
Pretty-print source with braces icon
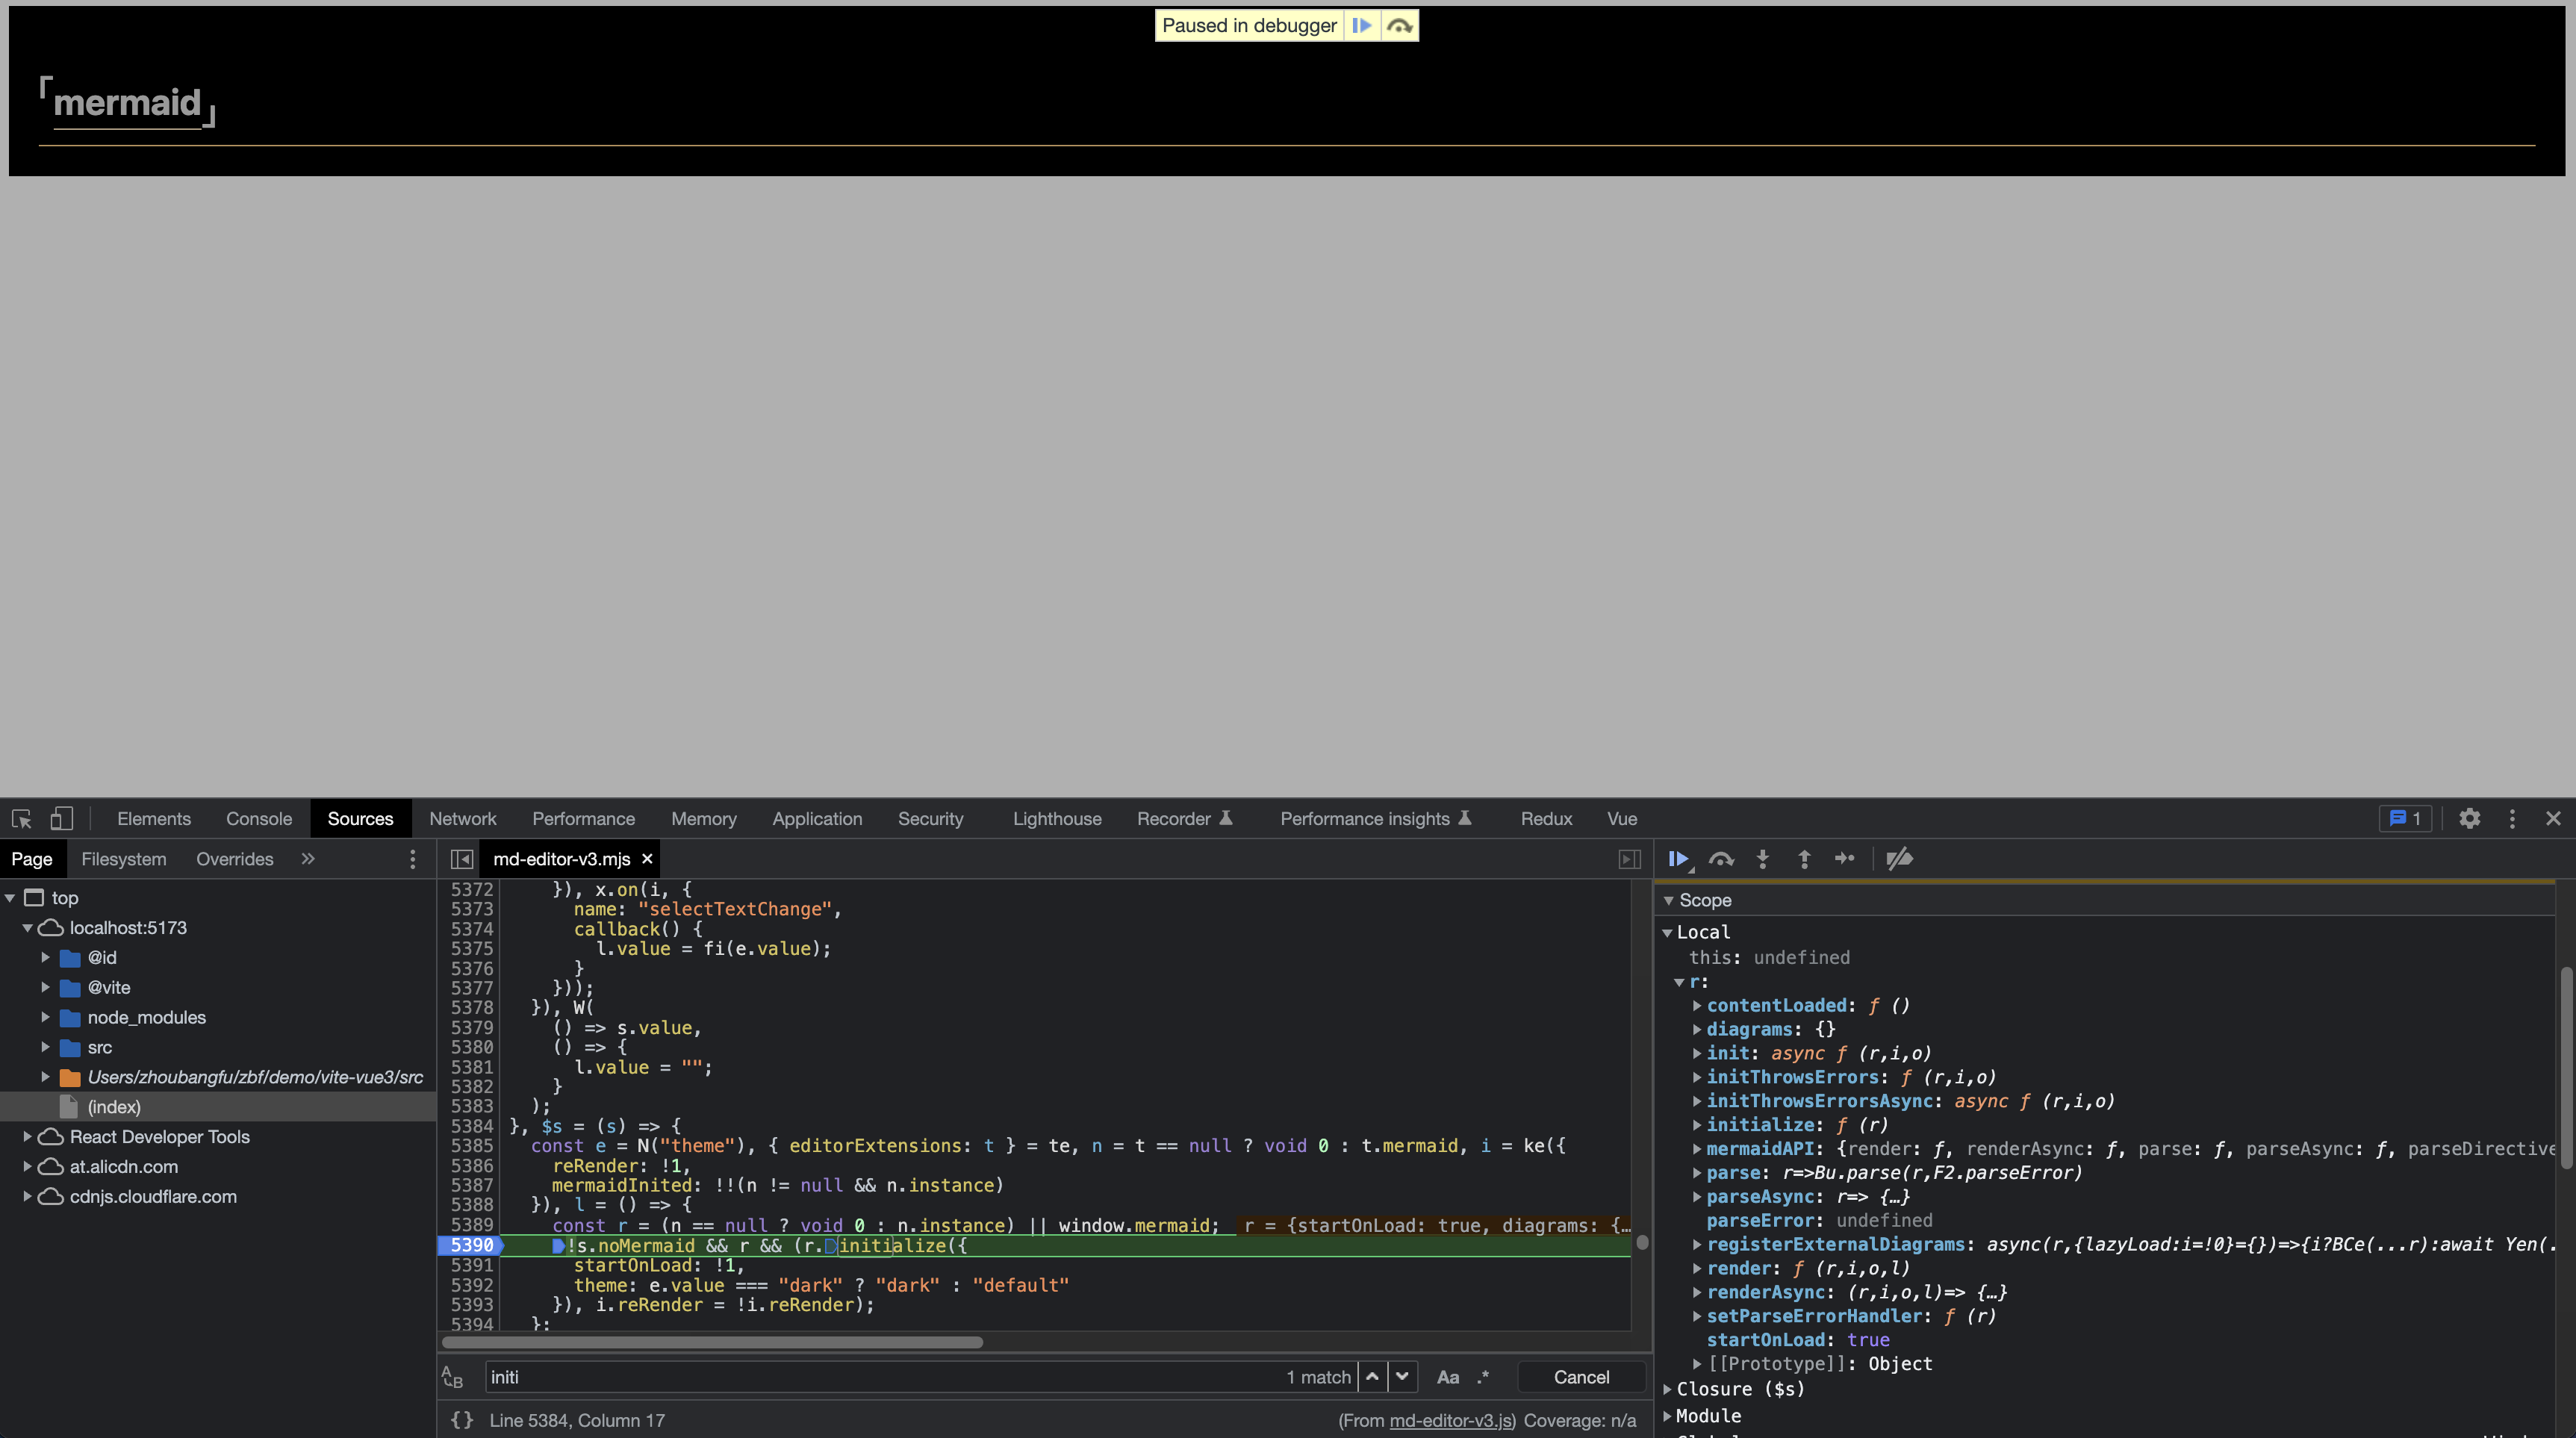[x=462, y=1419]
